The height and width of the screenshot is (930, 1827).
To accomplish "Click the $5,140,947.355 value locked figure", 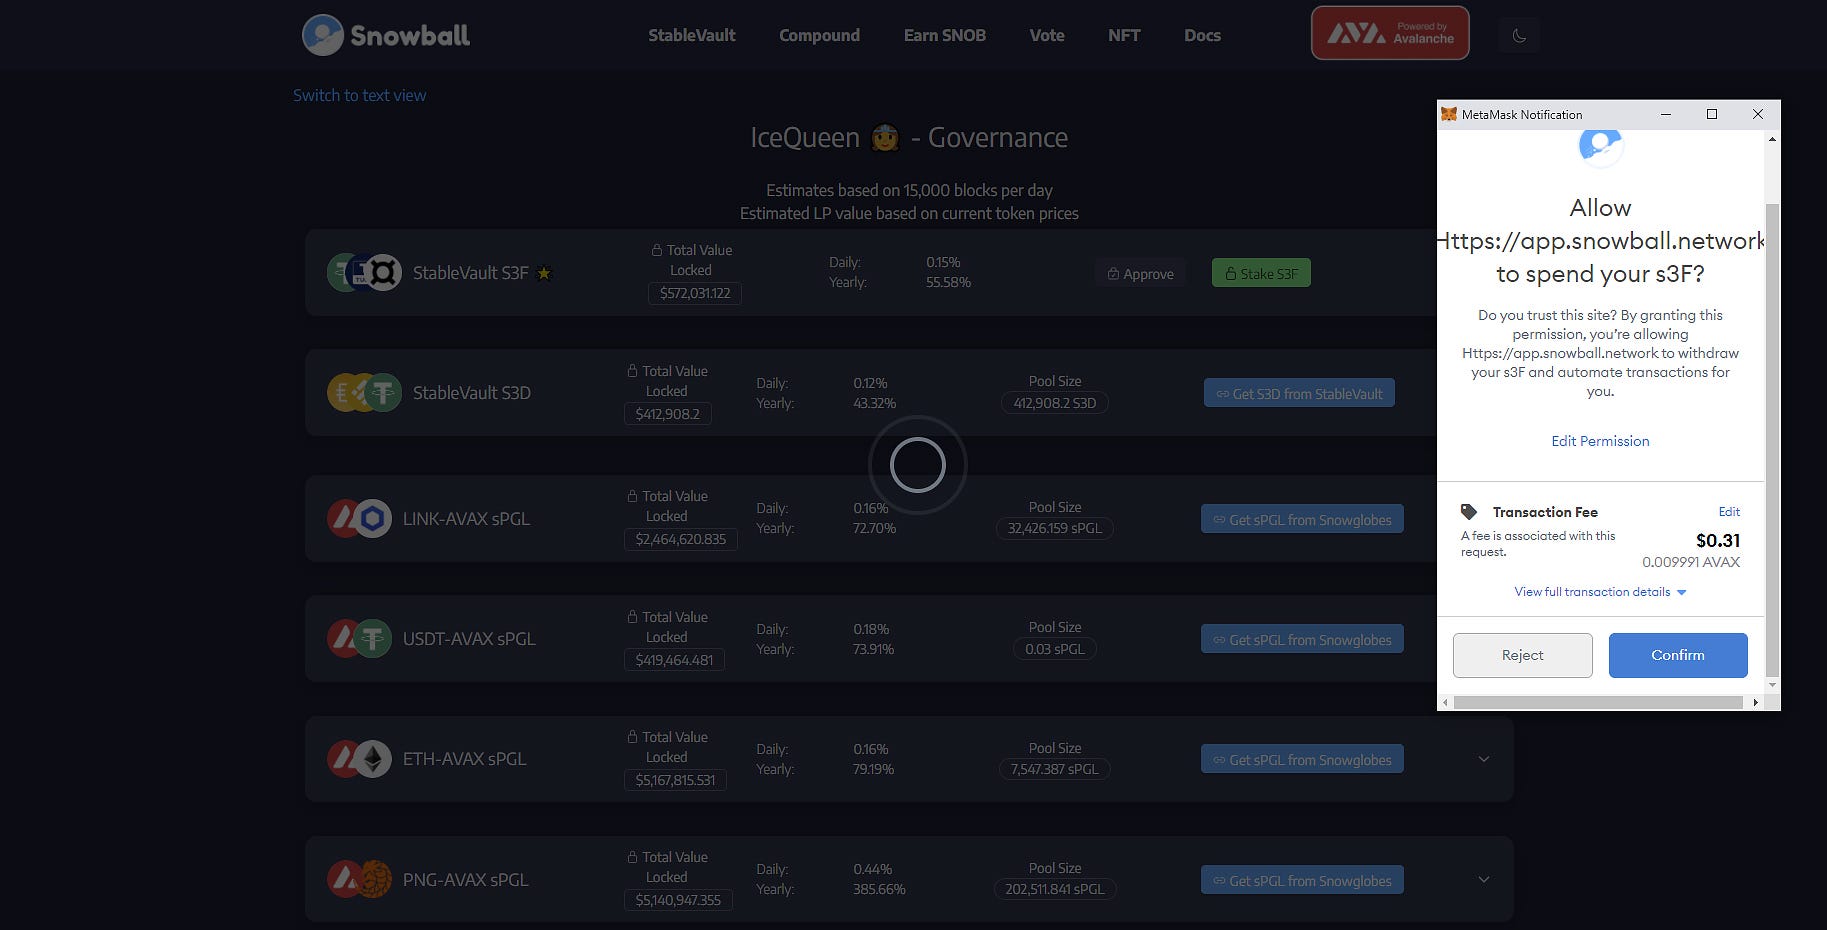I will [x=678, y=900].
